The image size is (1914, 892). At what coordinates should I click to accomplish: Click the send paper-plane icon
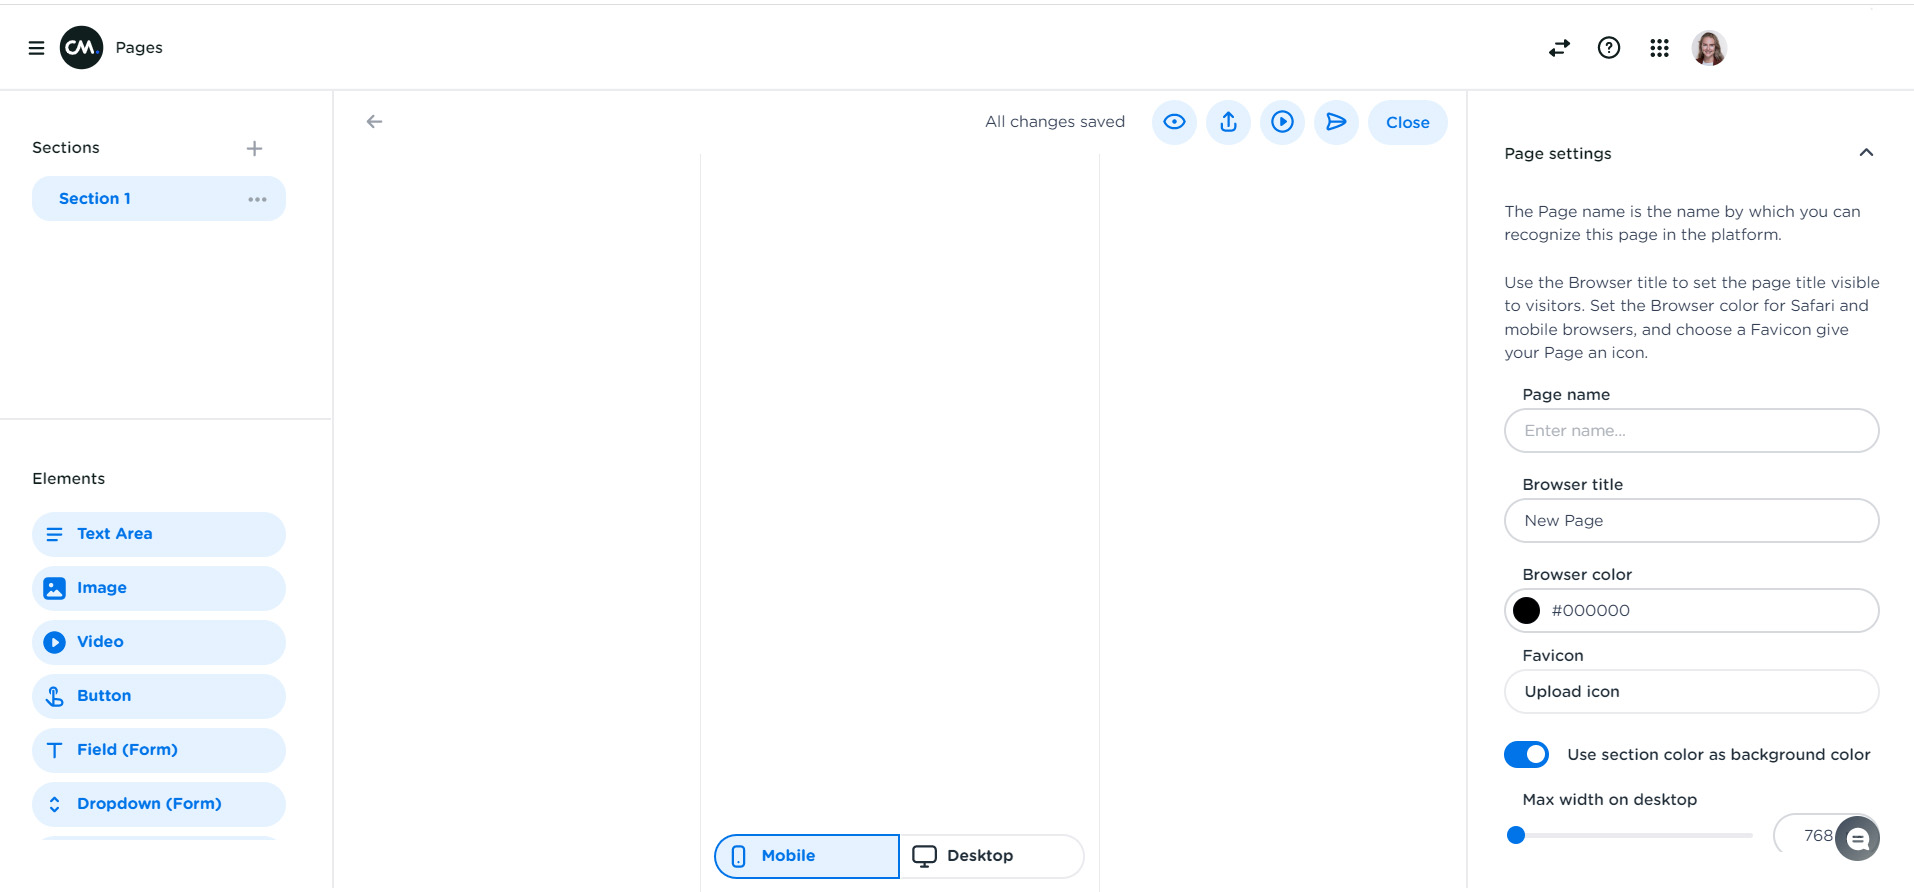[x=1336, y=122]
